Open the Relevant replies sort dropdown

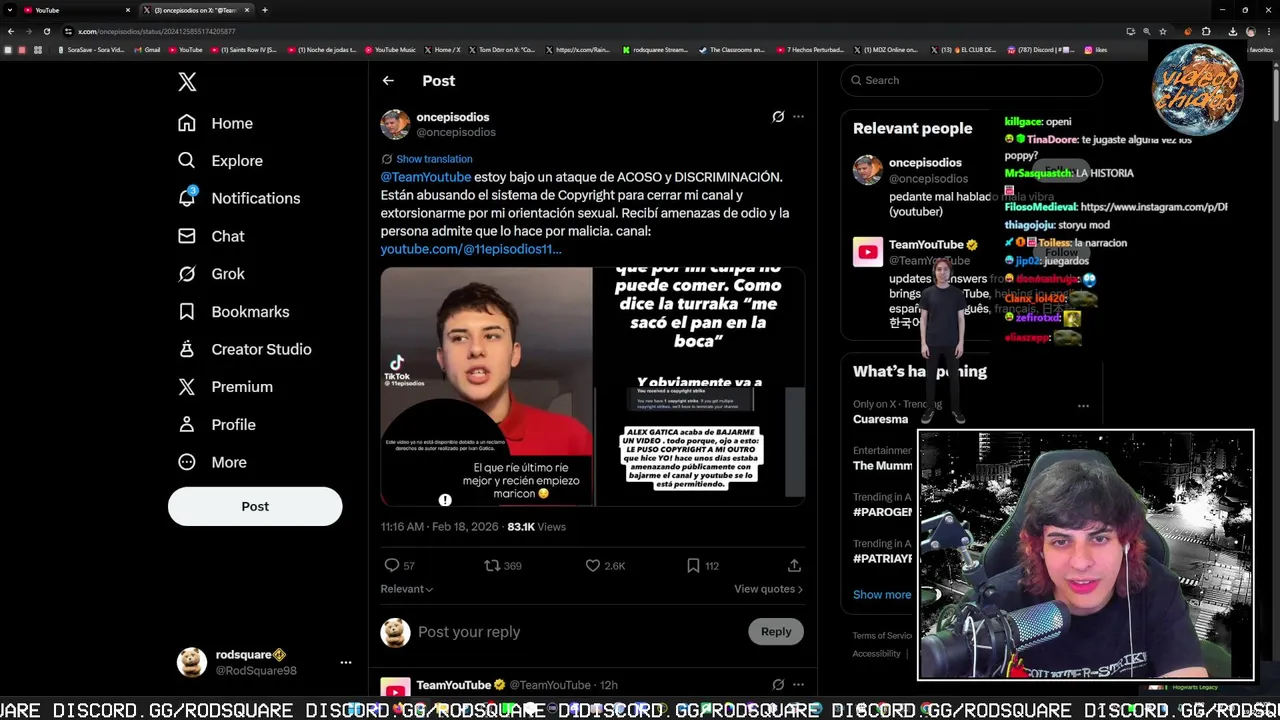pos(407,589)
